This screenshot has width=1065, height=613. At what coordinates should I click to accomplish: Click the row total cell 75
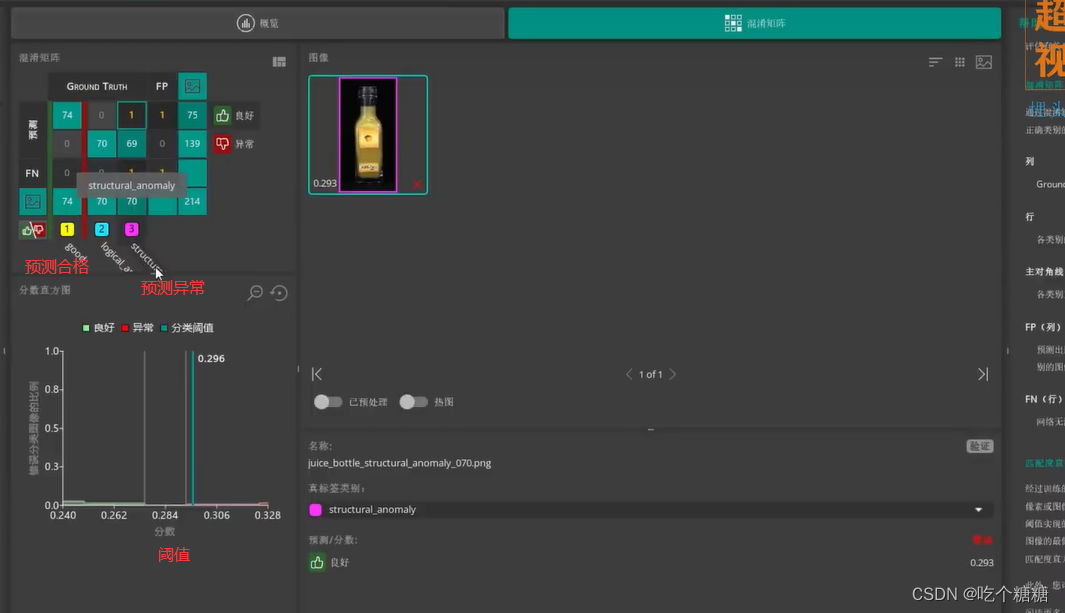click(x=192, y=115)
